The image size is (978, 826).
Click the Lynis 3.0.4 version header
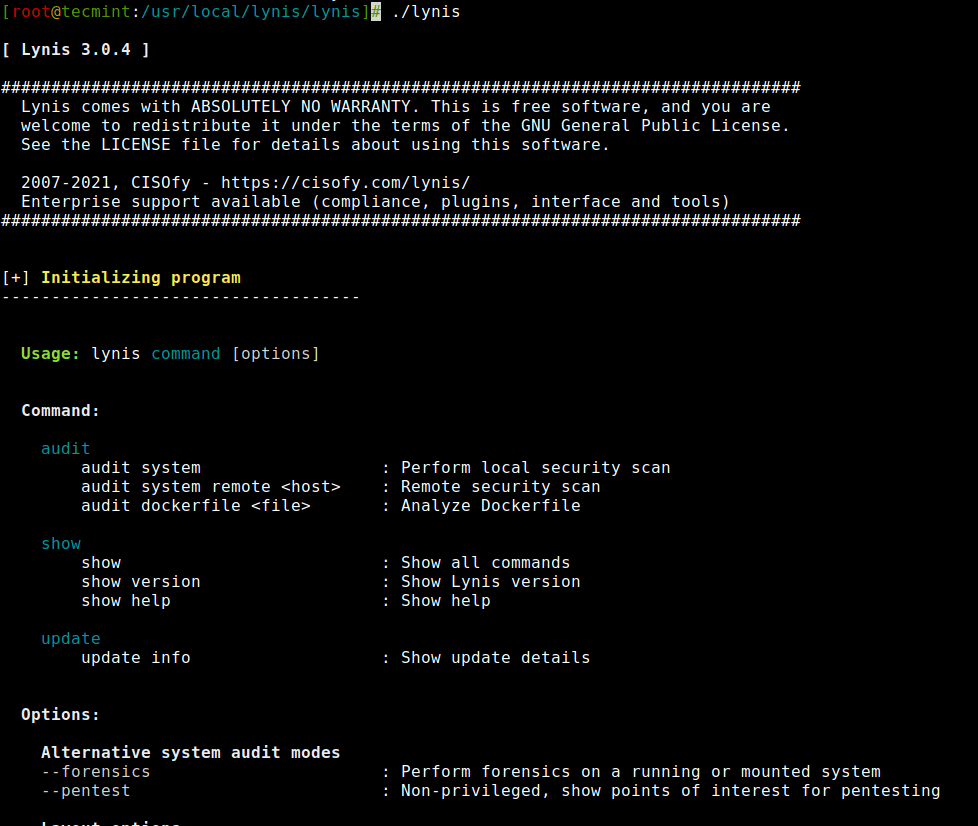click(76, 50)
